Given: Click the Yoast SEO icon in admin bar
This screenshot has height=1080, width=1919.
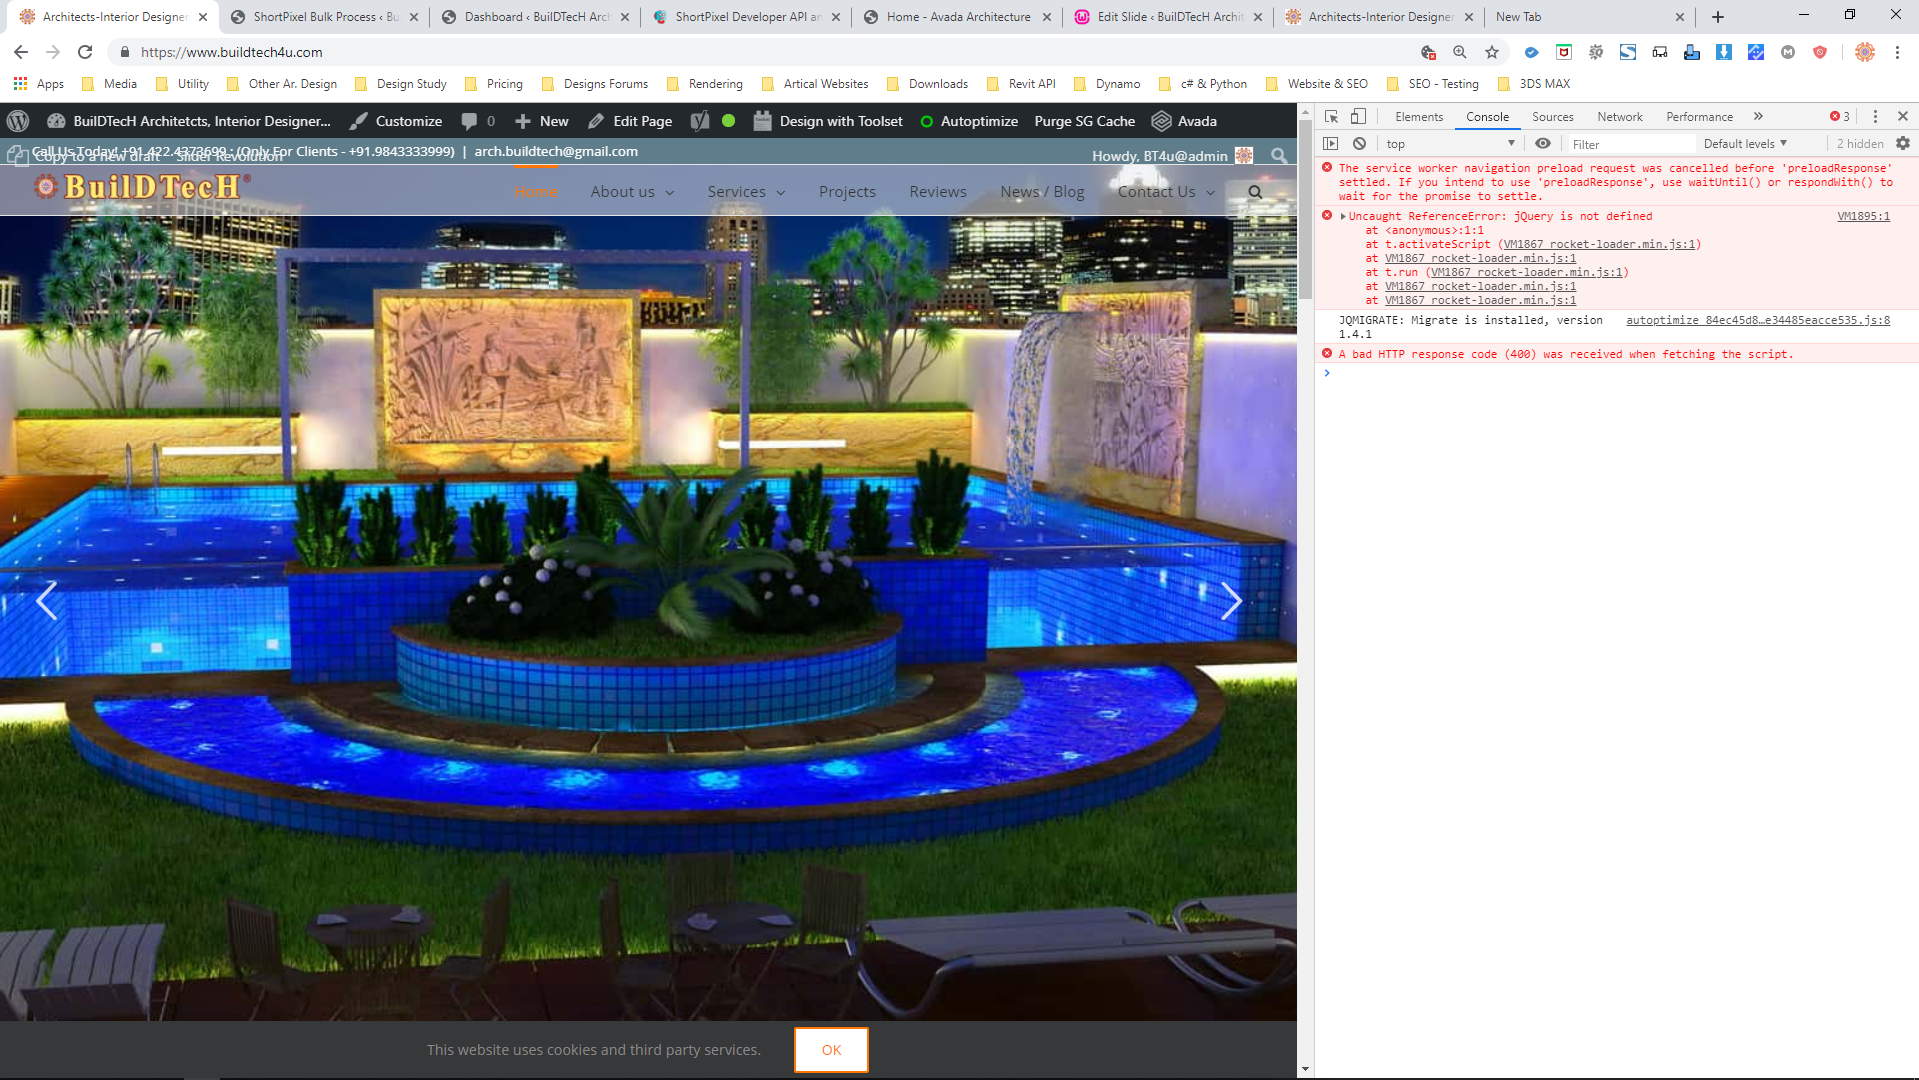Looking at the screenshot, I should pyautogui.click(x=700, y=121).
